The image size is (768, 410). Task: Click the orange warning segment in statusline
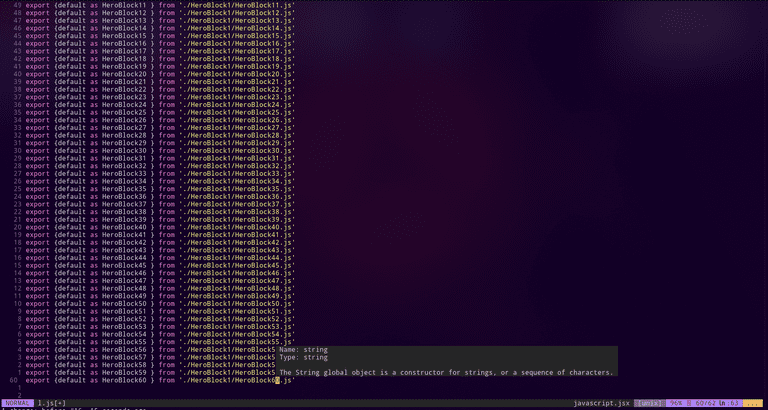coord(751,400)
